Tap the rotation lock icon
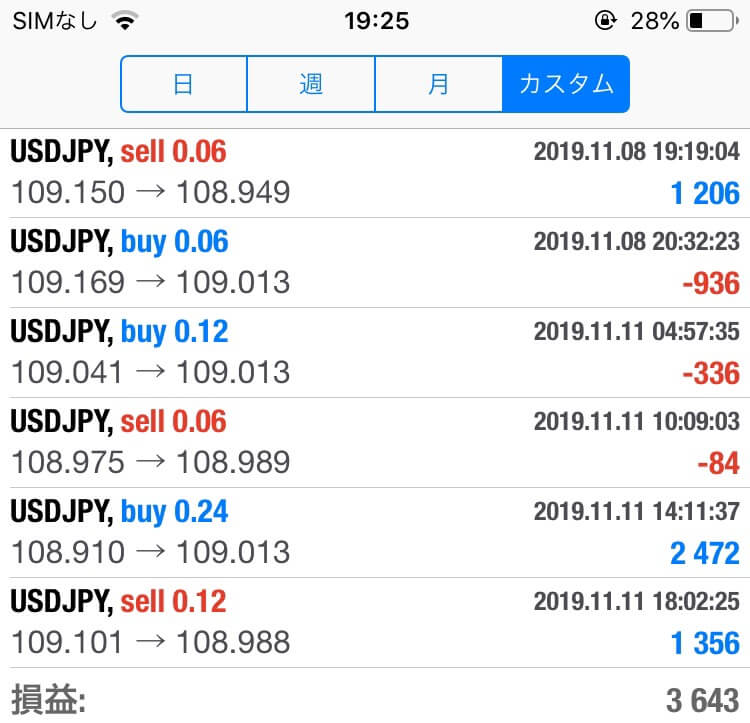 tap(606, 21)
